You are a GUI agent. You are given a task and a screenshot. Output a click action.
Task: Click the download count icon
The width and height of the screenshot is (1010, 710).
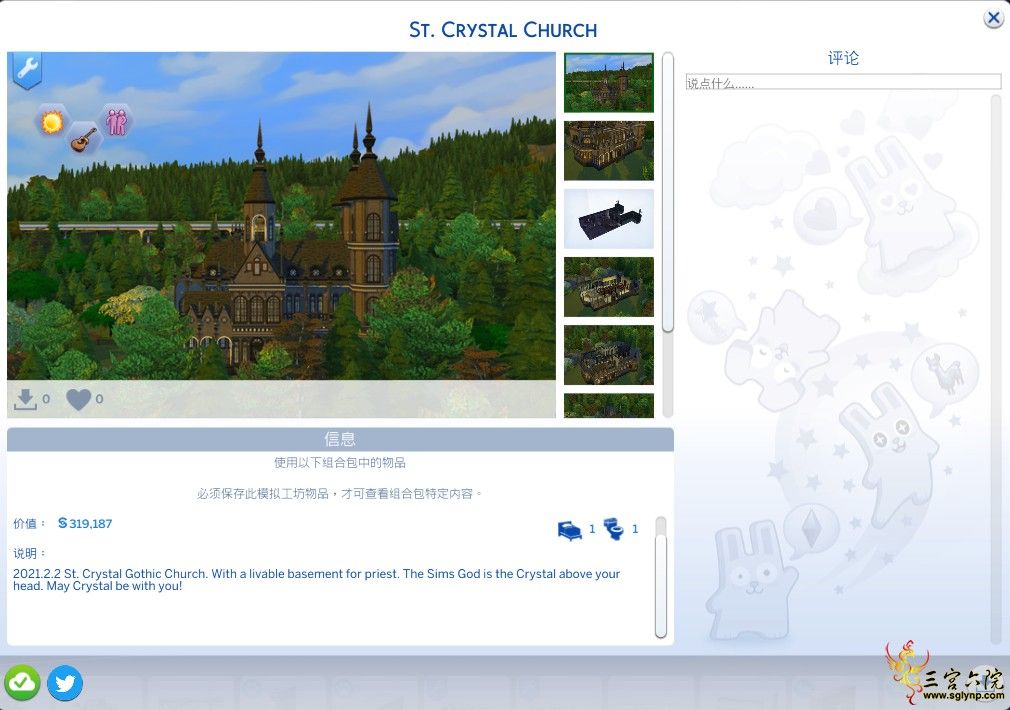point(25,399)
